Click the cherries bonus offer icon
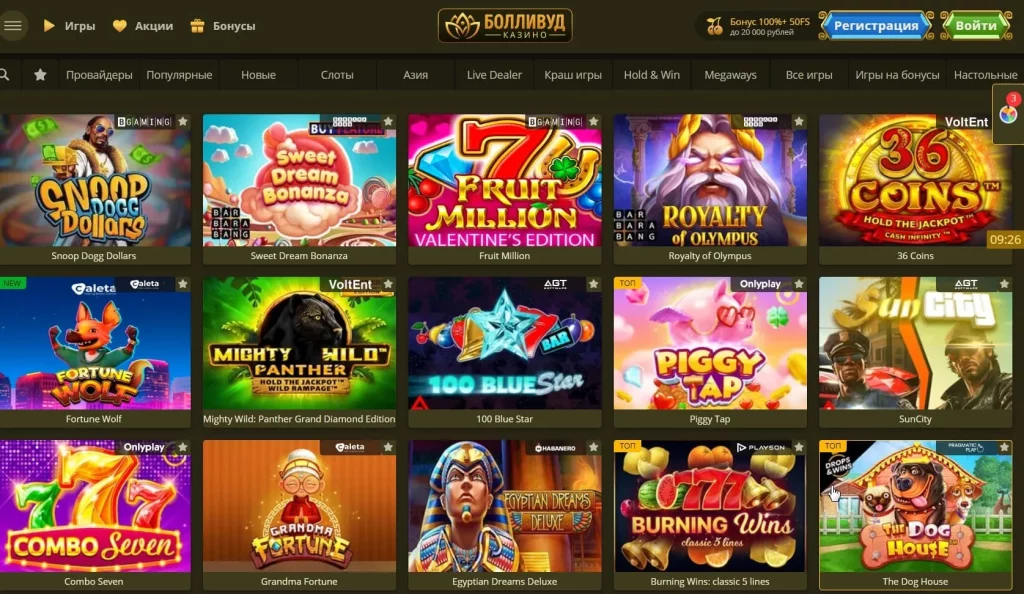 [x=714, y=26]
